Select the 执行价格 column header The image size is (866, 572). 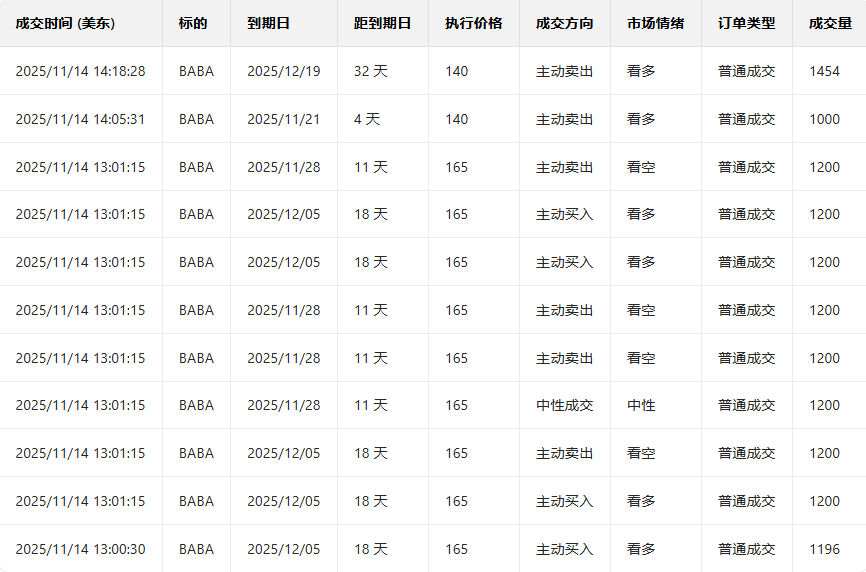tap(473, 23)
